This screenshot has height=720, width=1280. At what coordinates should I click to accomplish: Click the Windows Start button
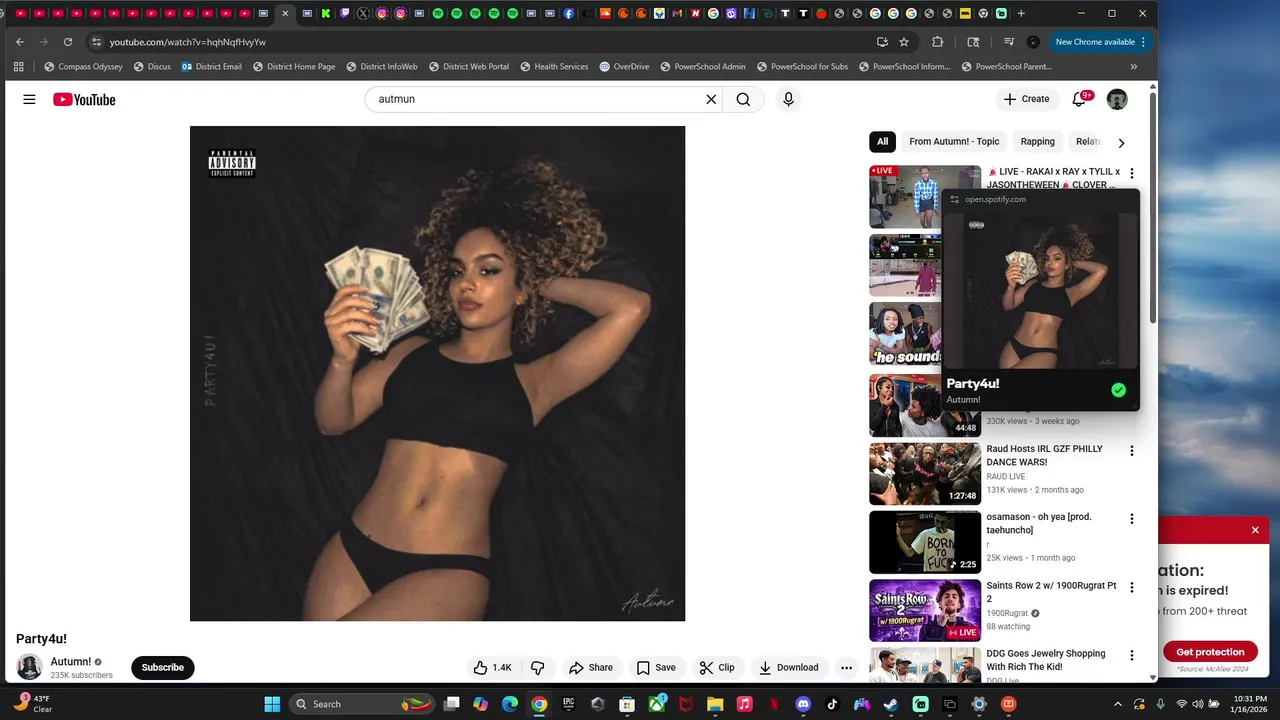pyautogui.click(x=272, y=704)
